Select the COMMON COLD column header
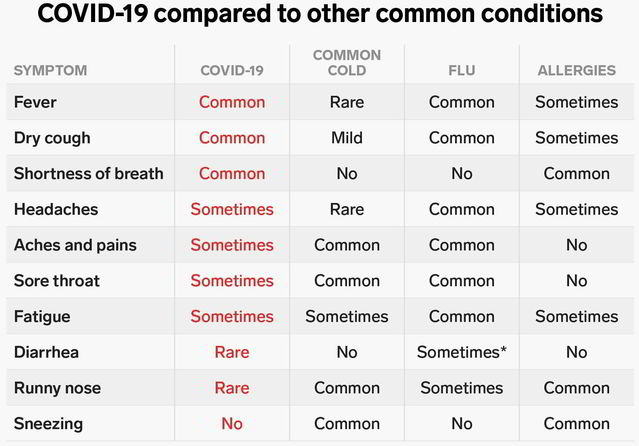639x446 pixels. 347,62
